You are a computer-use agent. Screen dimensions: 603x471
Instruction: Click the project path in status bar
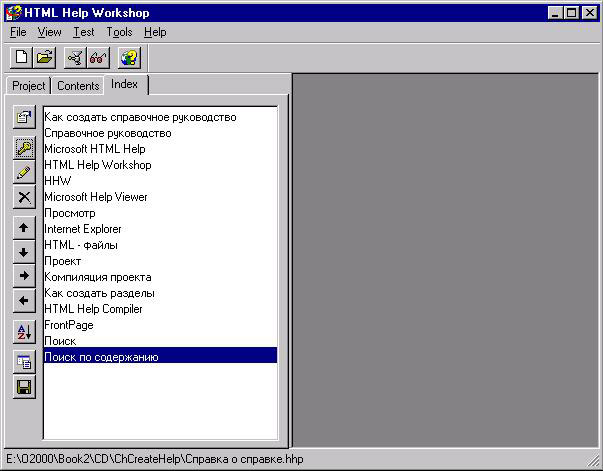point(155,459)
